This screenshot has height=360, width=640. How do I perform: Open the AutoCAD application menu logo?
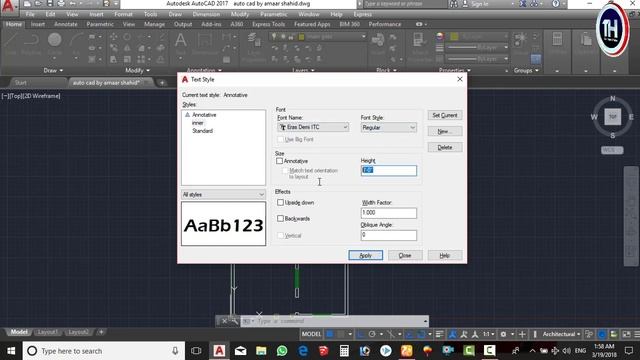click(8, 7)
